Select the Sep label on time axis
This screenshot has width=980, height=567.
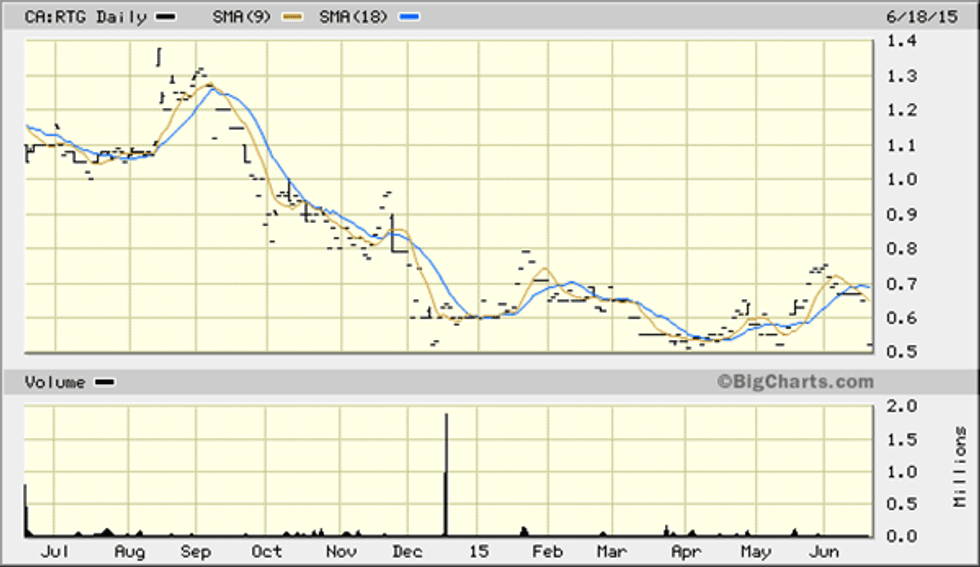coord(194,552)
